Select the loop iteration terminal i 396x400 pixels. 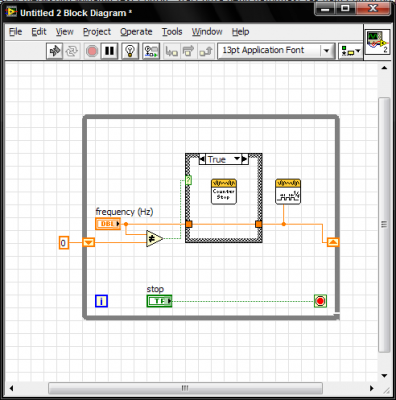tap(101, 301)
